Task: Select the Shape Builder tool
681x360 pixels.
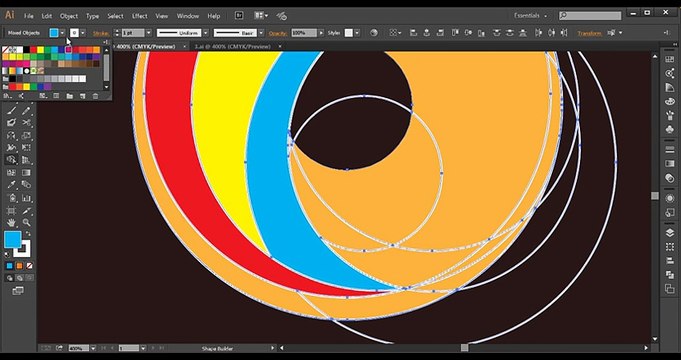Action: (x=12, y=160)
